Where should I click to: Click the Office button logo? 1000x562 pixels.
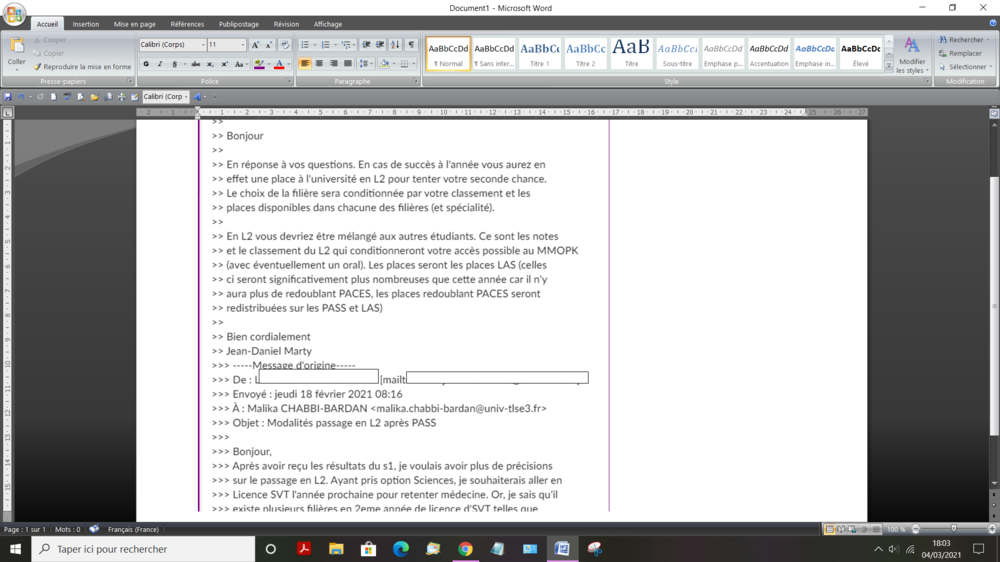[x=14, y=15]
